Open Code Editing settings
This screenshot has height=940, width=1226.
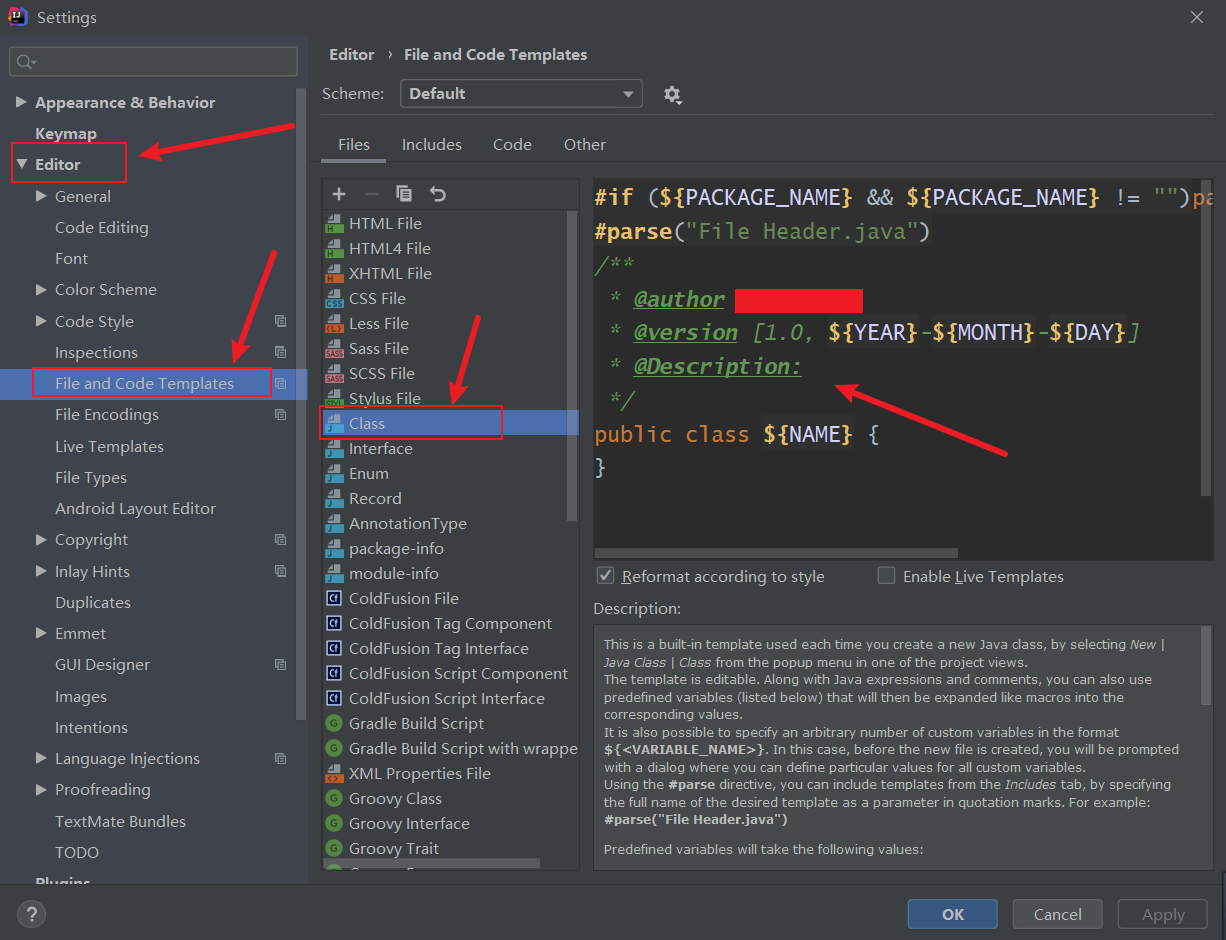coord(102,227)
